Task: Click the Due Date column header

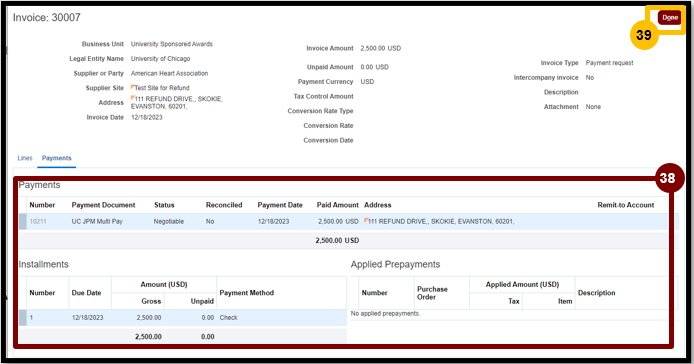Action: coord(86,293)
